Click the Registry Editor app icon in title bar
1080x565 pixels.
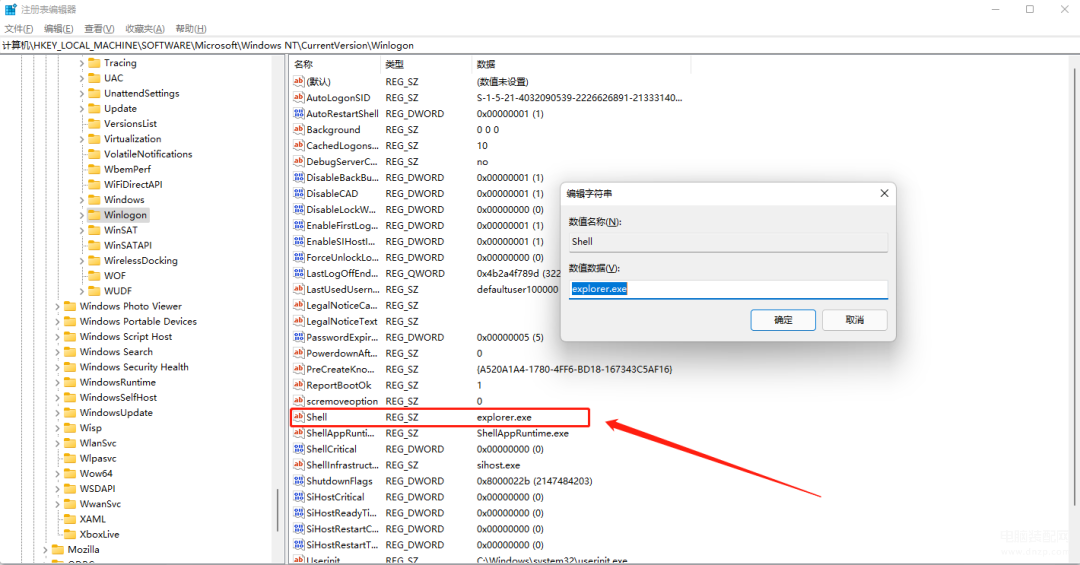[10, 9]
